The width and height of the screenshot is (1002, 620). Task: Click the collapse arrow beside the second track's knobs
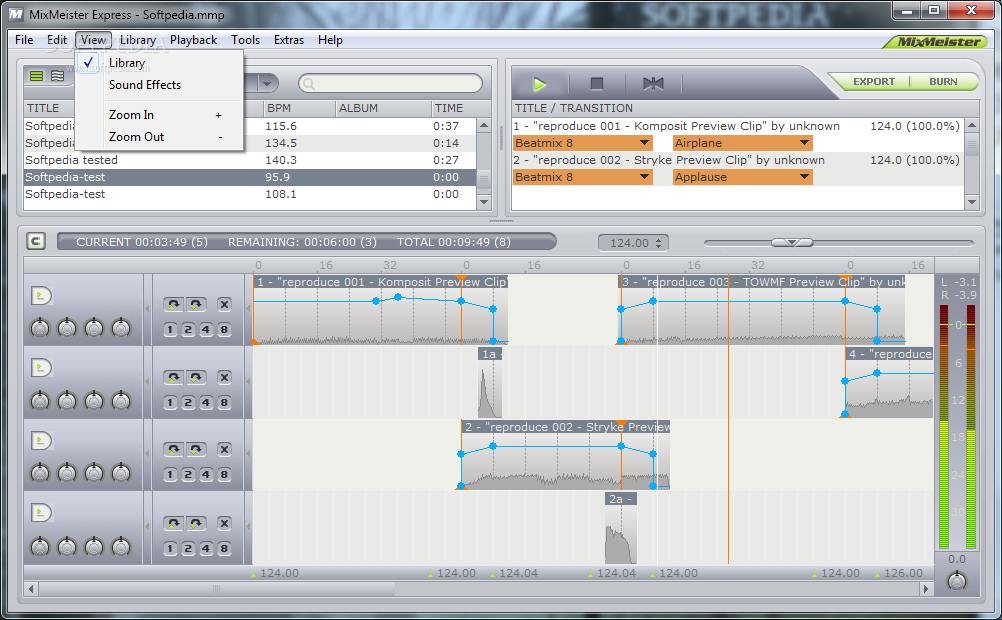pos(148,382)
